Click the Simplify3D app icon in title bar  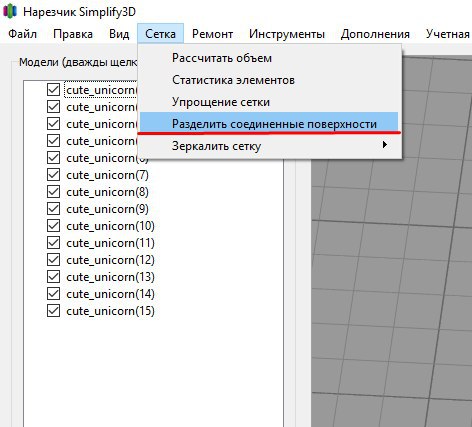tap(10, 11)
